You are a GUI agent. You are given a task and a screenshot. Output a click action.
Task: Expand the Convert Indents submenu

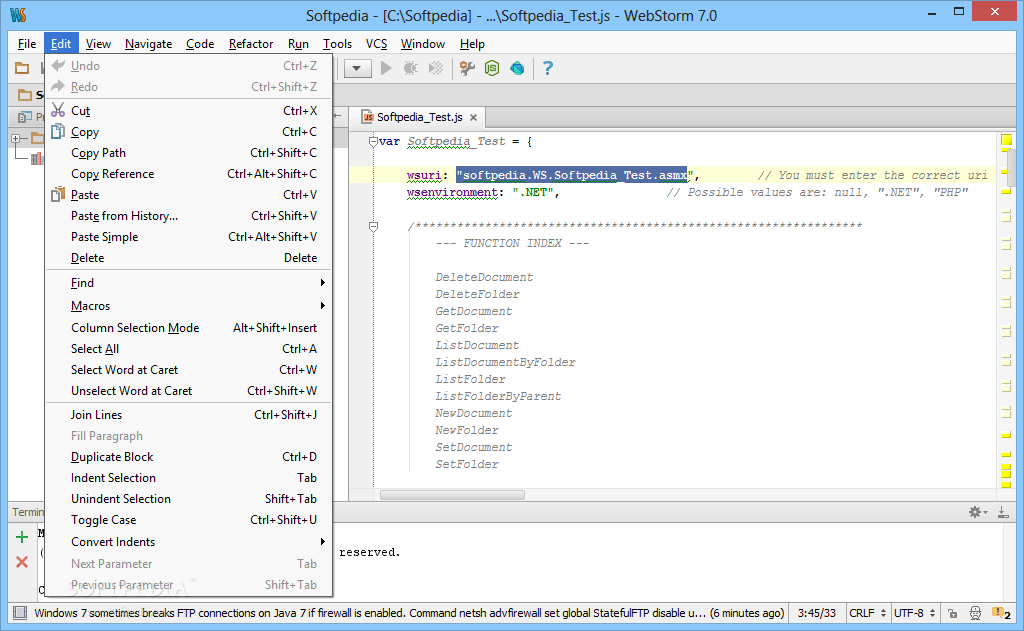[189, 542]
